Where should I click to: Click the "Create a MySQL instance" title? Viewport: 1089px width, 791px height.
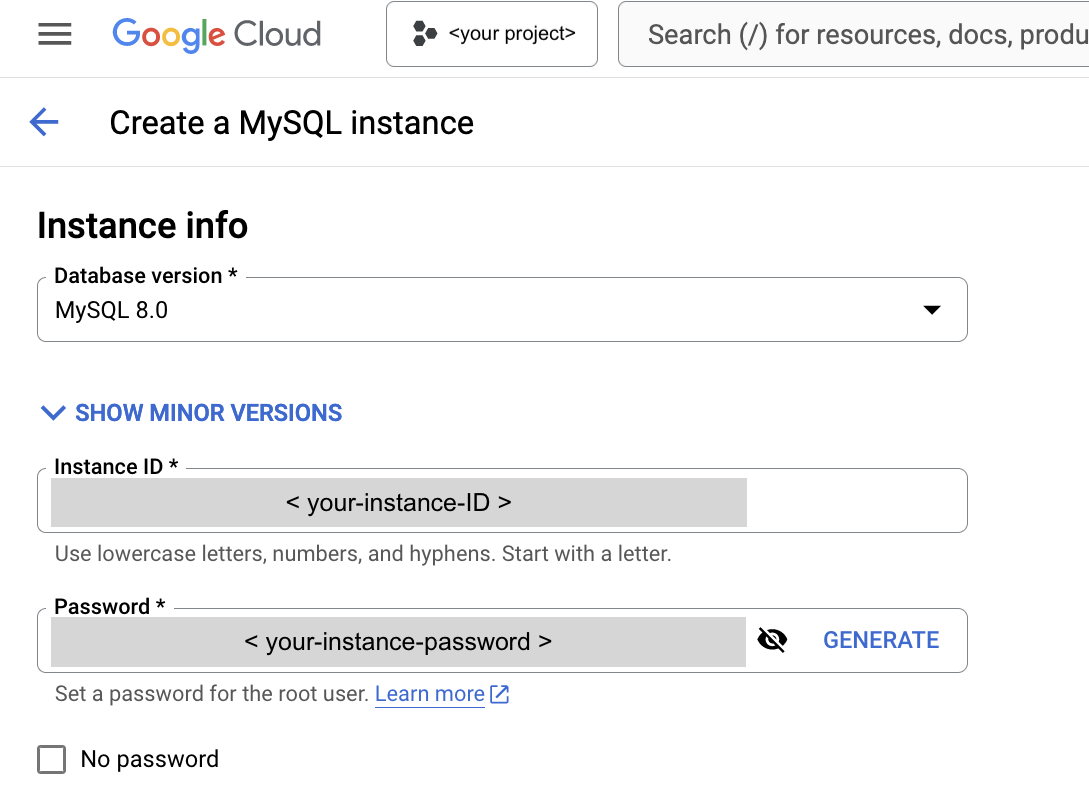click(291, 123)
